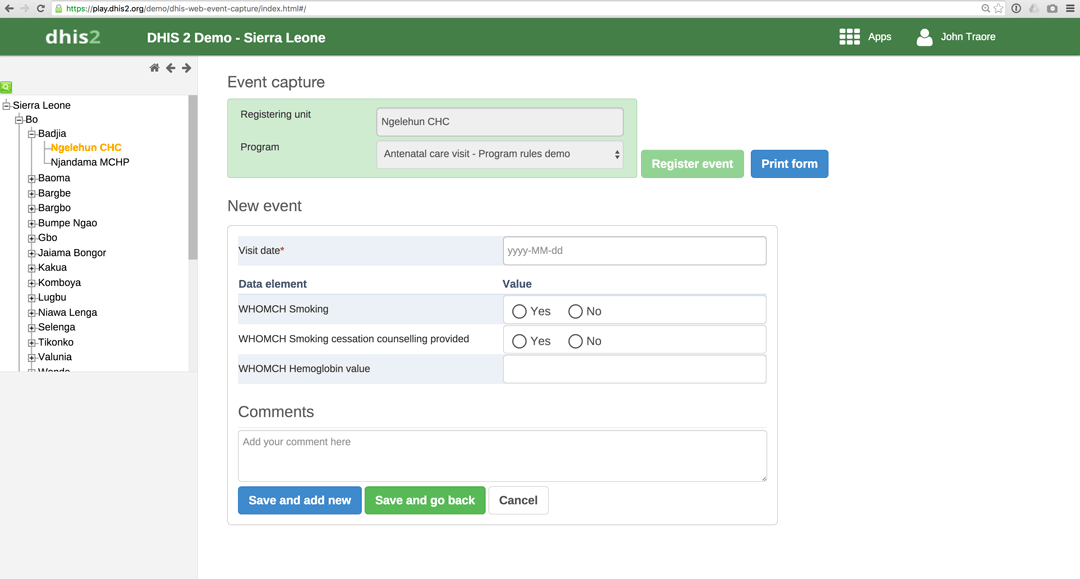Click the Visit date input field

[634, 251]
